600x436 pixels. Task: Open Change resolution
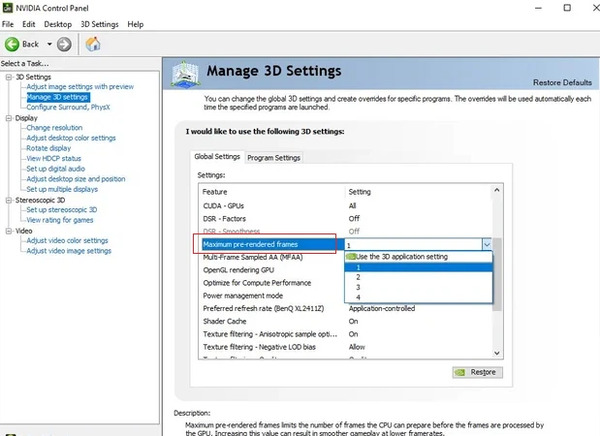click(x=54, y=127)
